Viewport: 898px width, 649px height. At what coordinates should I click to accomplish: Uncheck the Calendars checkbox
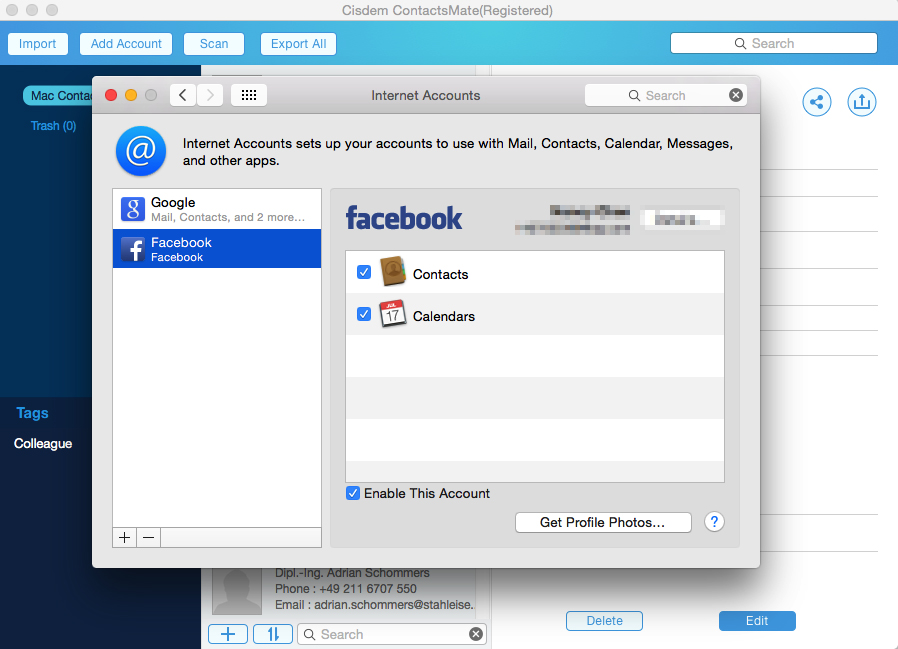point(364,314)
